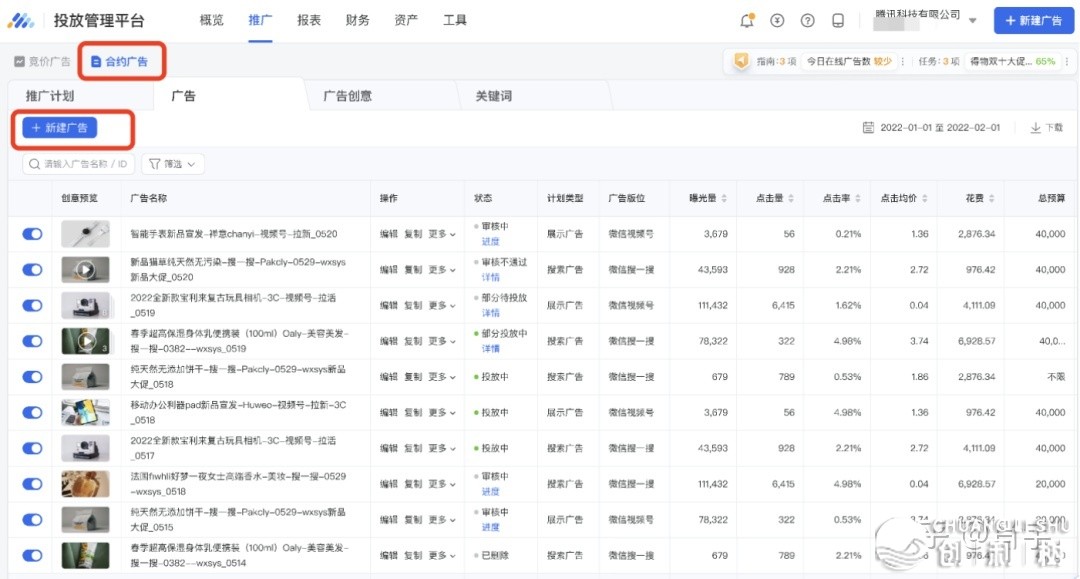Sort the table by 曝光量 column
The height and width of the screenshot is (579, 1080).
point(724,199)
